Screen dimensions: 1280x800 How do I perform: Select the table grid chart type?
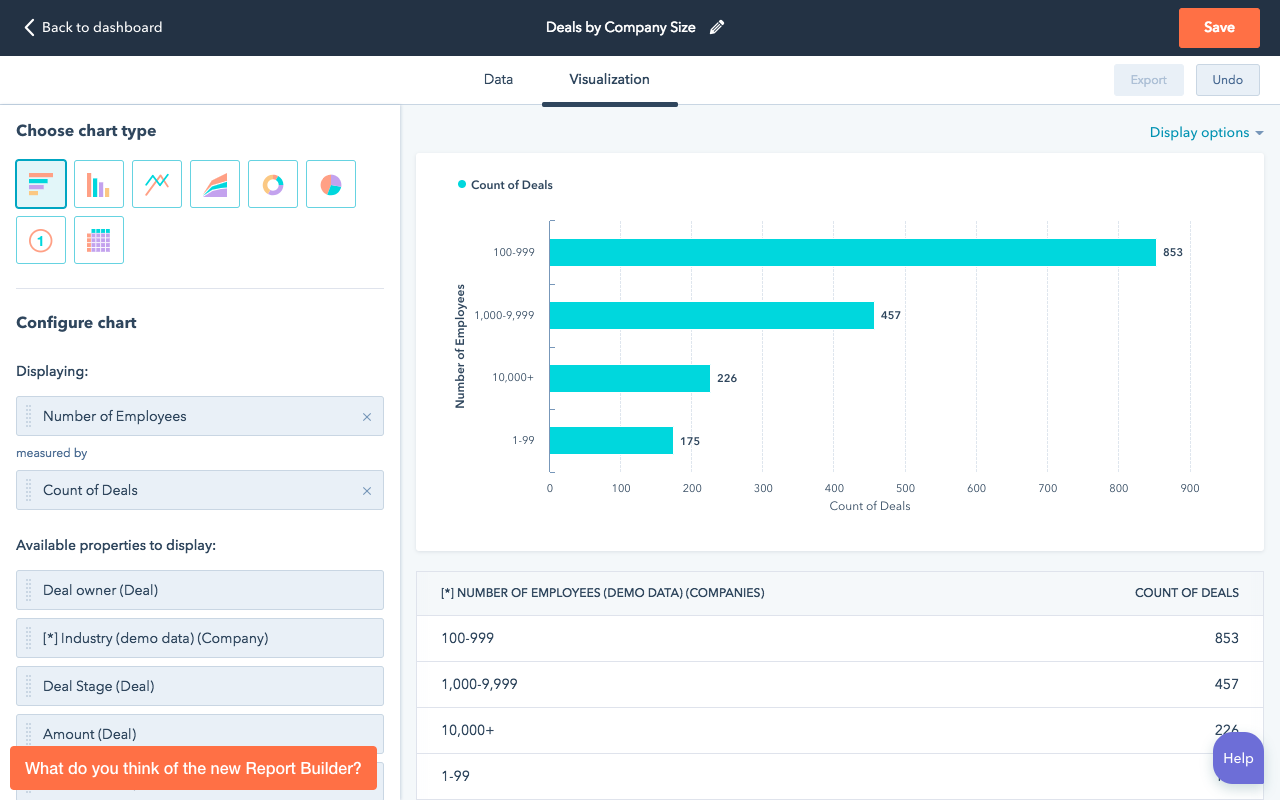(x=99, y=240)
